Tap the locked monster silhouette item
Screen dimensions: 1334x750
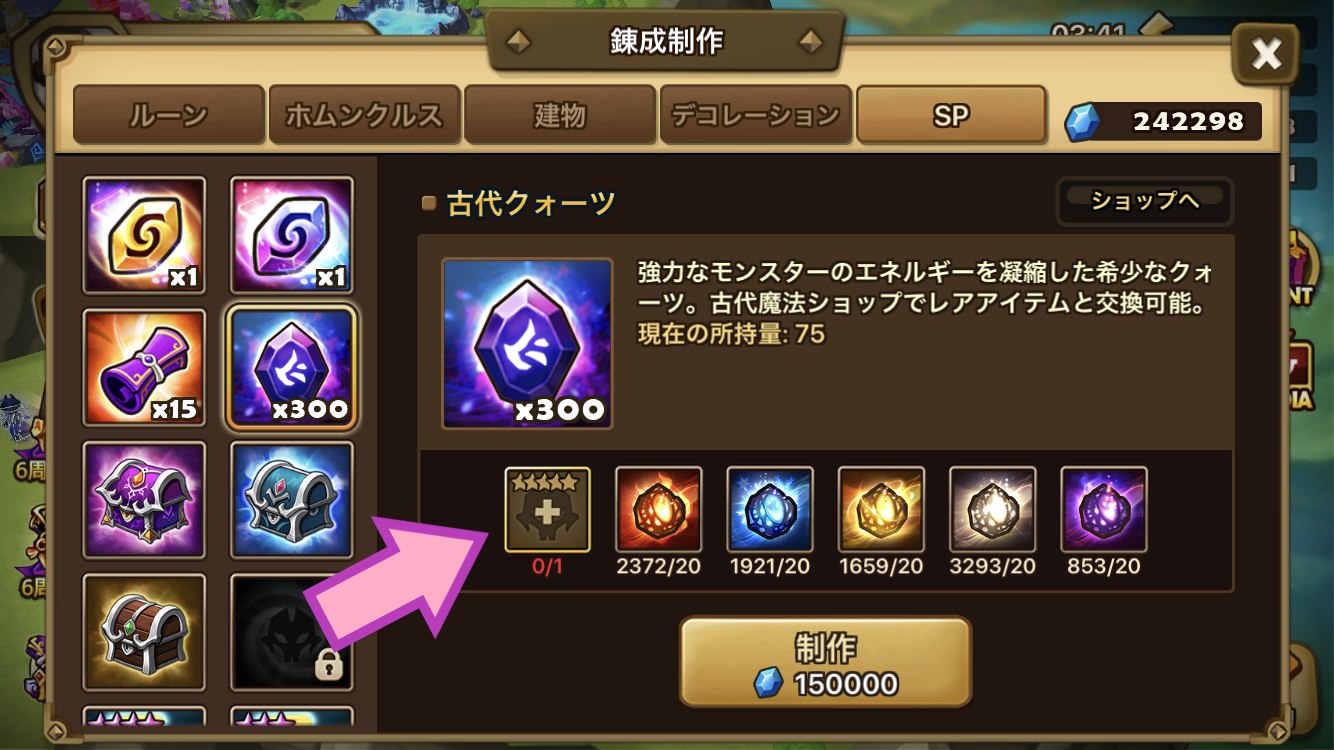(292, 631)
